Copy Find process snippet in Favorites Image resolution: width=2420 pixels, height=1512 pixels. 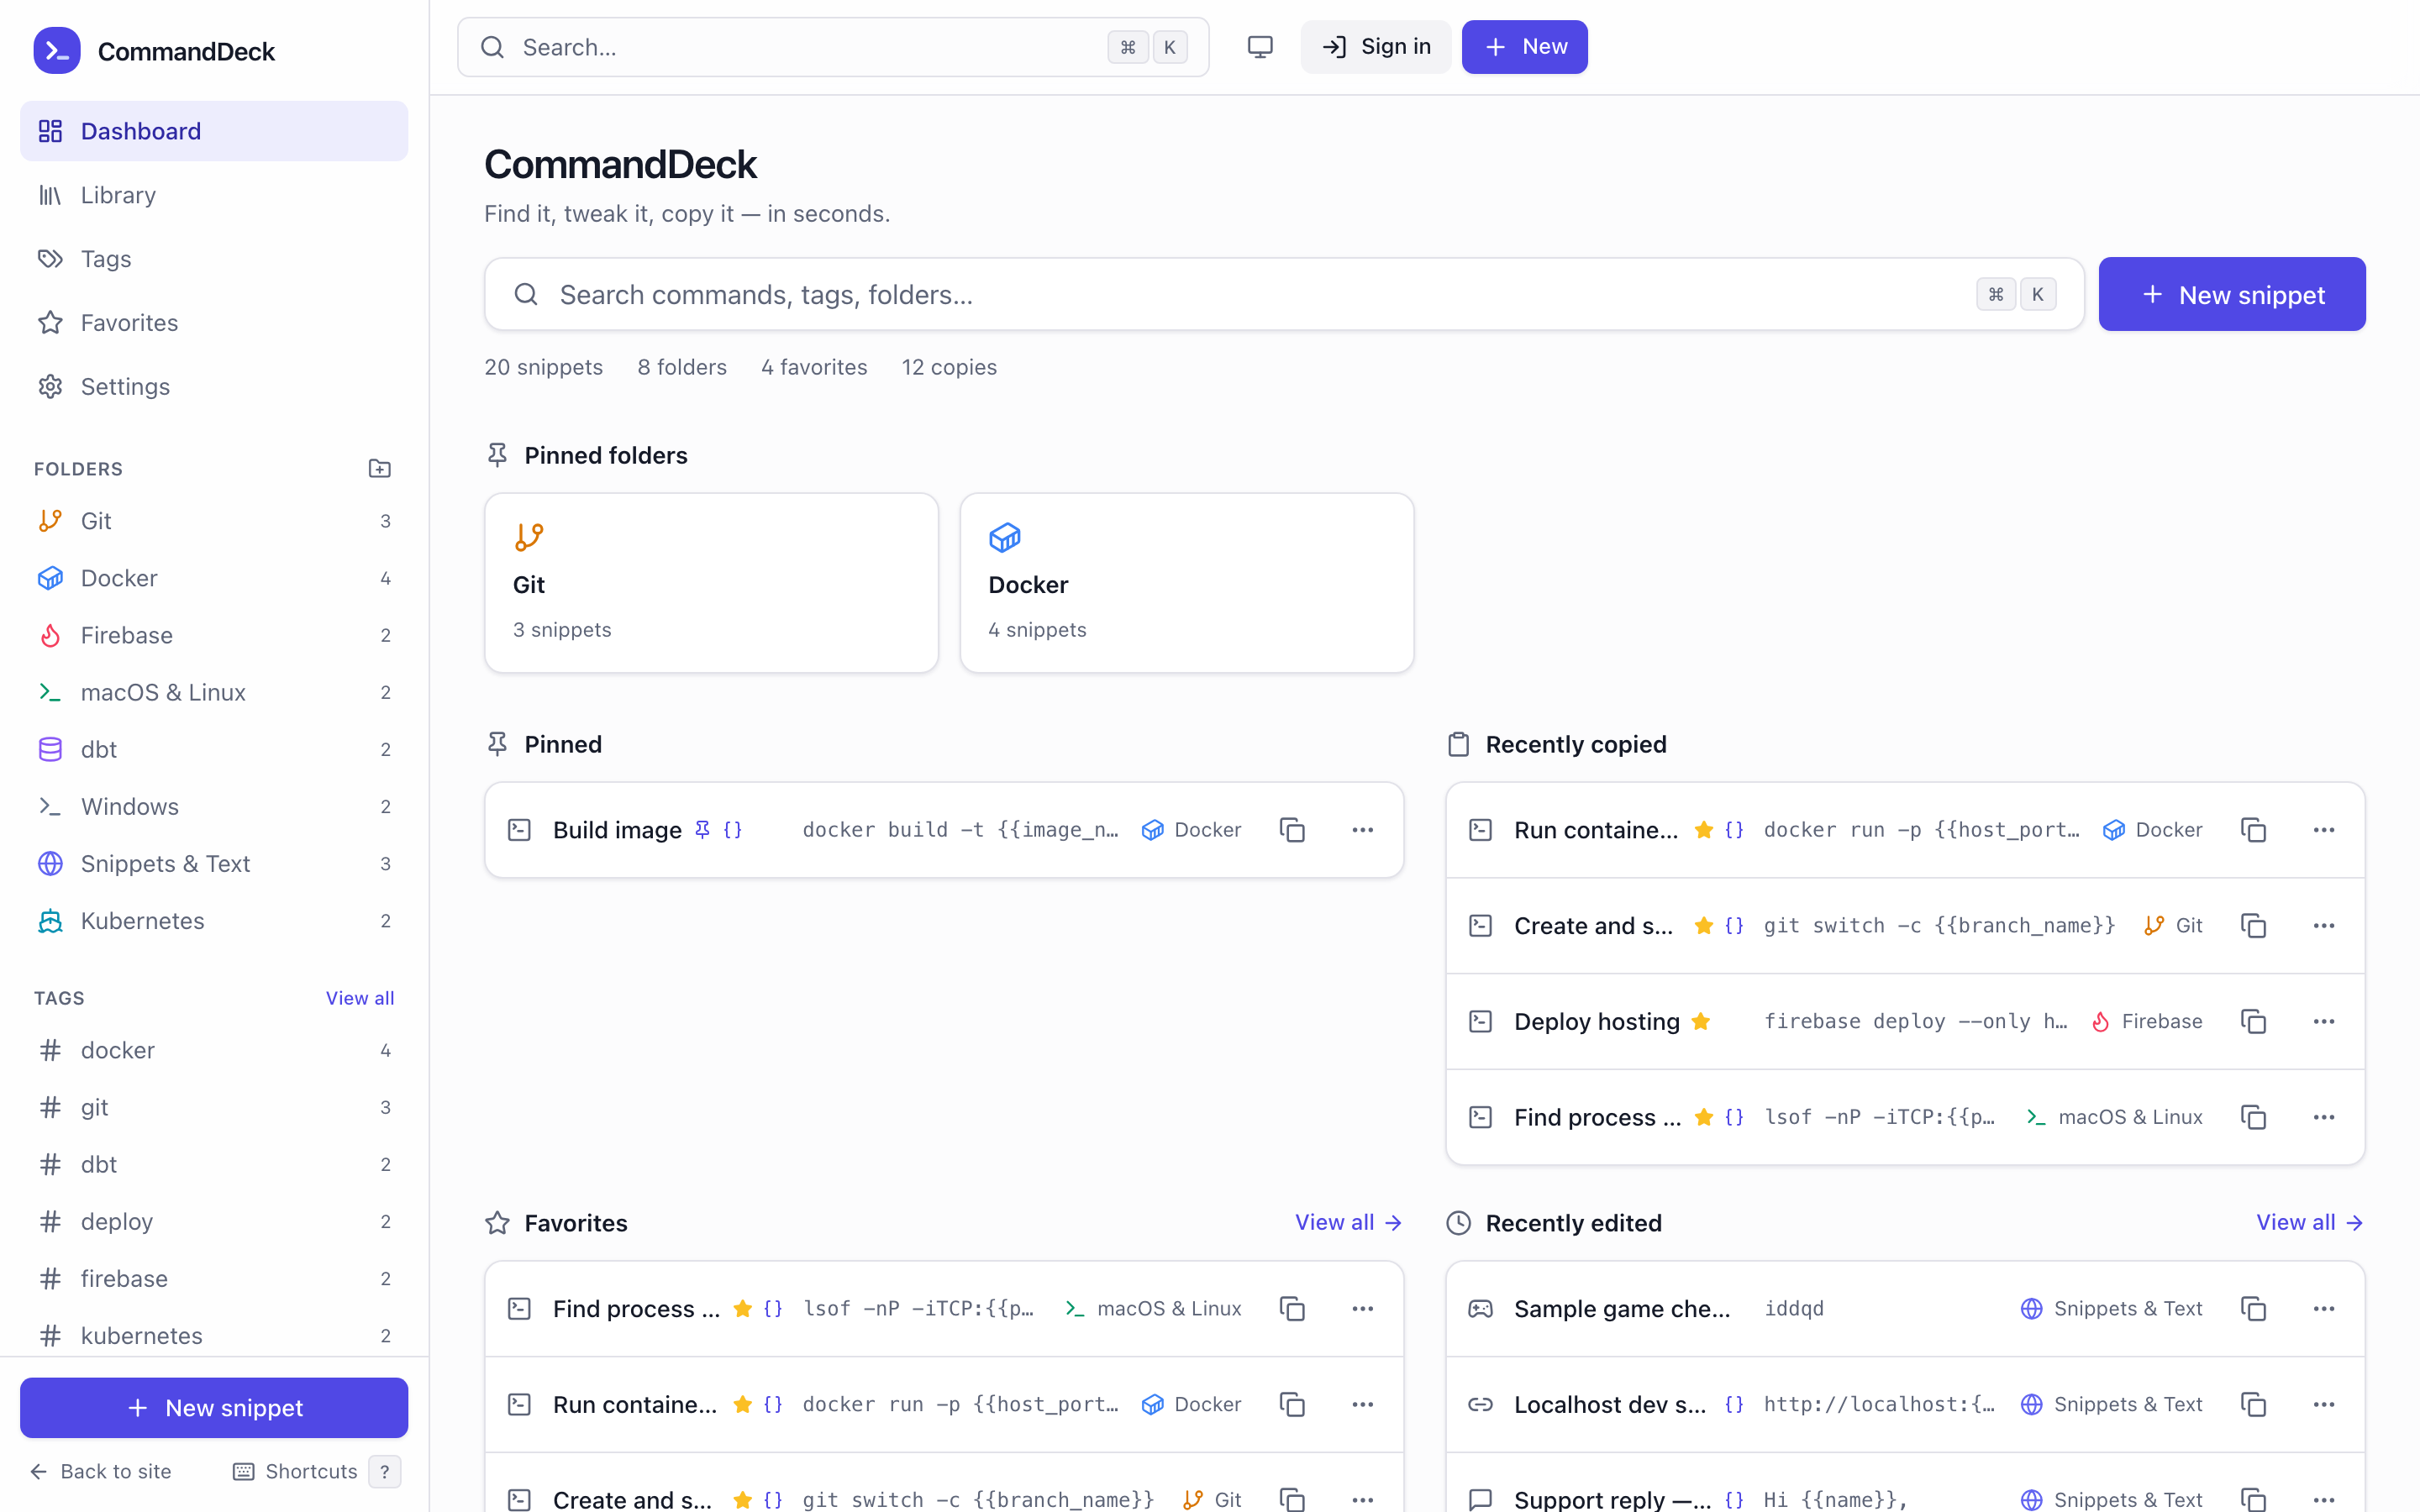[1292, 1309]
